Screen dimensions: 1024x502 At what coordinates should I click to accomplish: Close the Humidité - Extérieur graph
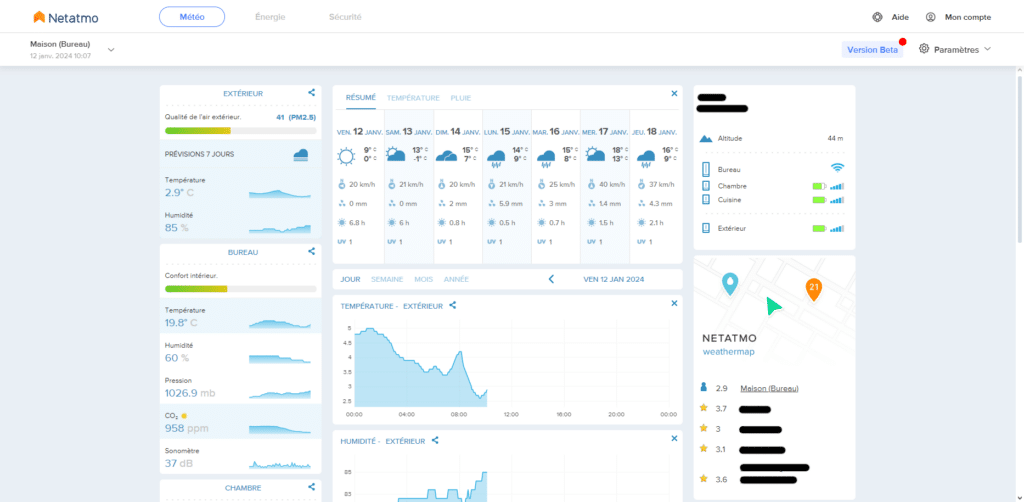pos(674,438)
